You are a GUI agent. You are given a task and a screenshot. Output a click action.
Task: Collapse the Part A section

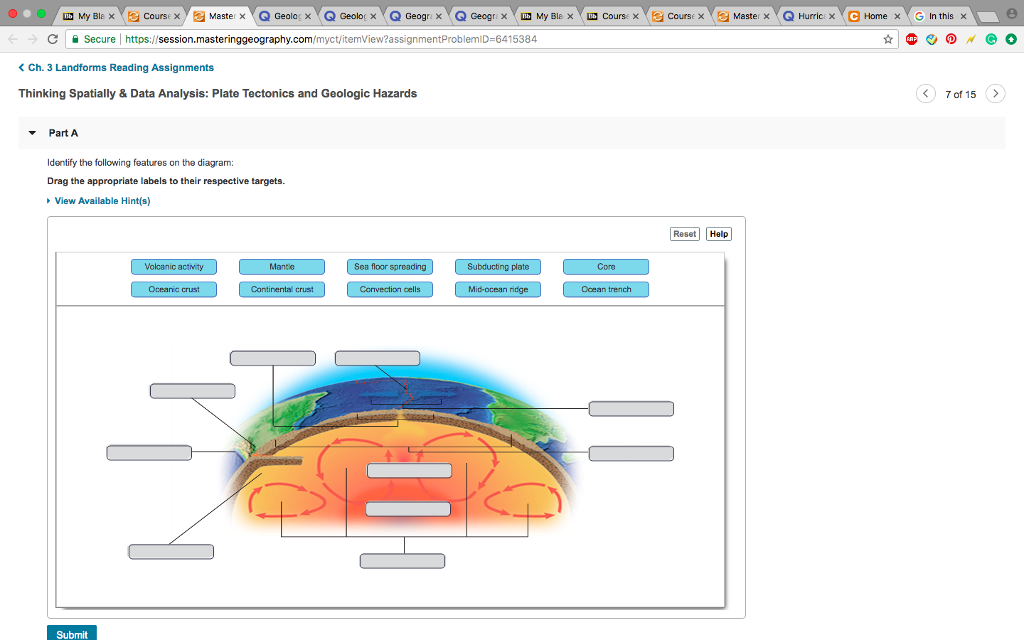(32, 132)
